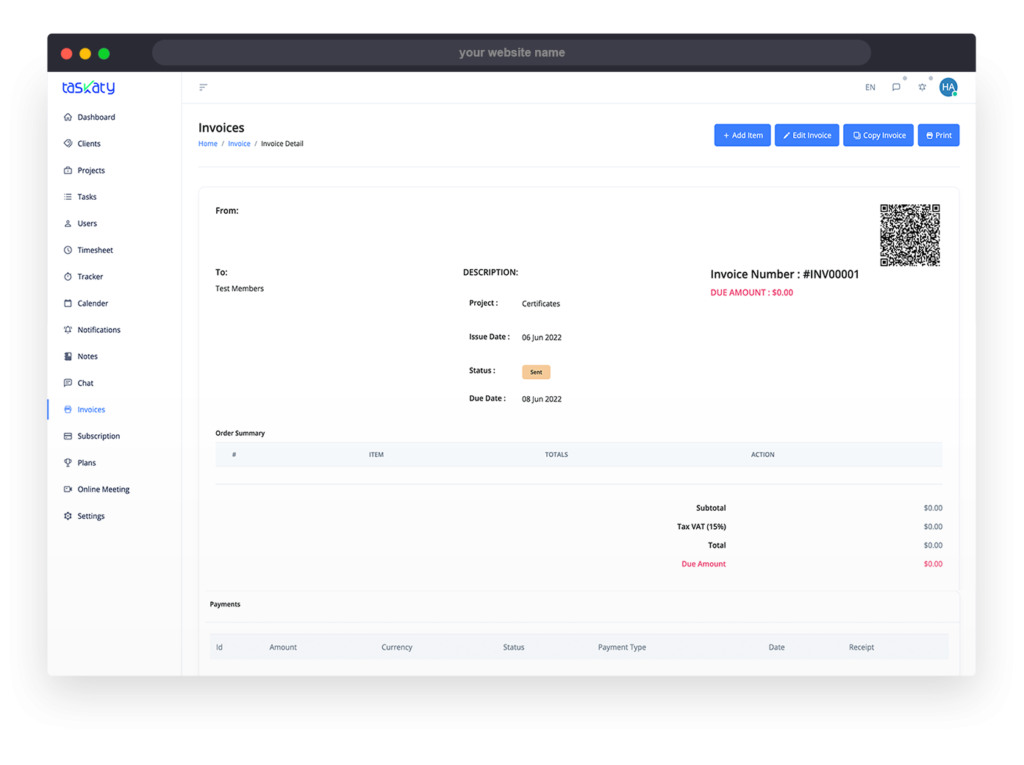Viewport: 1024px width, 765px height.
Task: Open Subscription in the sidebar
Action: 98,437
